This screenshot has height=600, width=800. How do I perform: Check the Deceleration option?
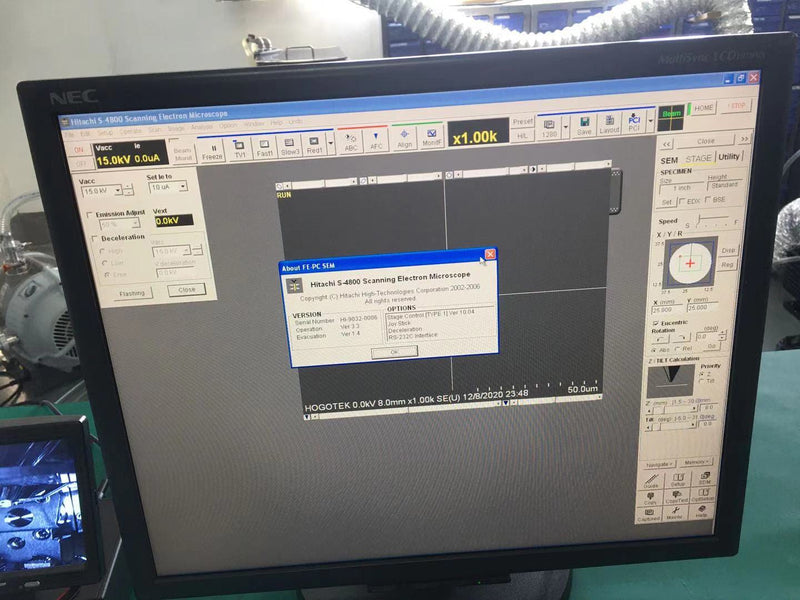(x=94, y=239)
